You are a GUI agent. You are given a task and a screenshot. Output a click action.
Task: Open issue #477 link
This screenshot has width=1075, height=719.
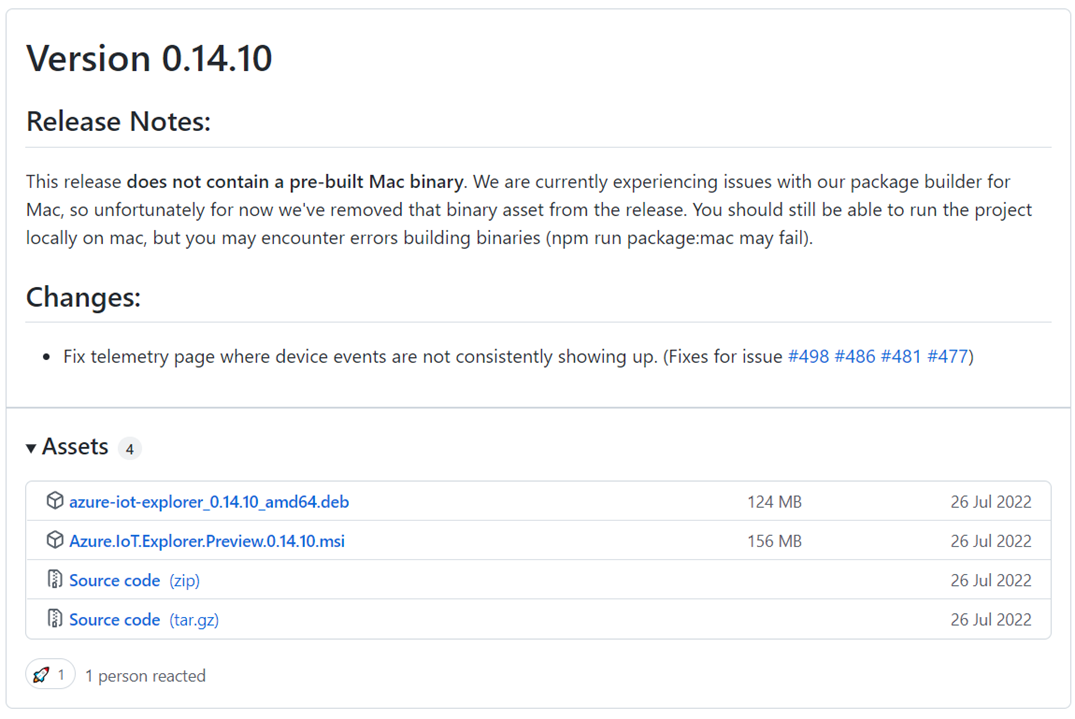[x=947, y=356]
